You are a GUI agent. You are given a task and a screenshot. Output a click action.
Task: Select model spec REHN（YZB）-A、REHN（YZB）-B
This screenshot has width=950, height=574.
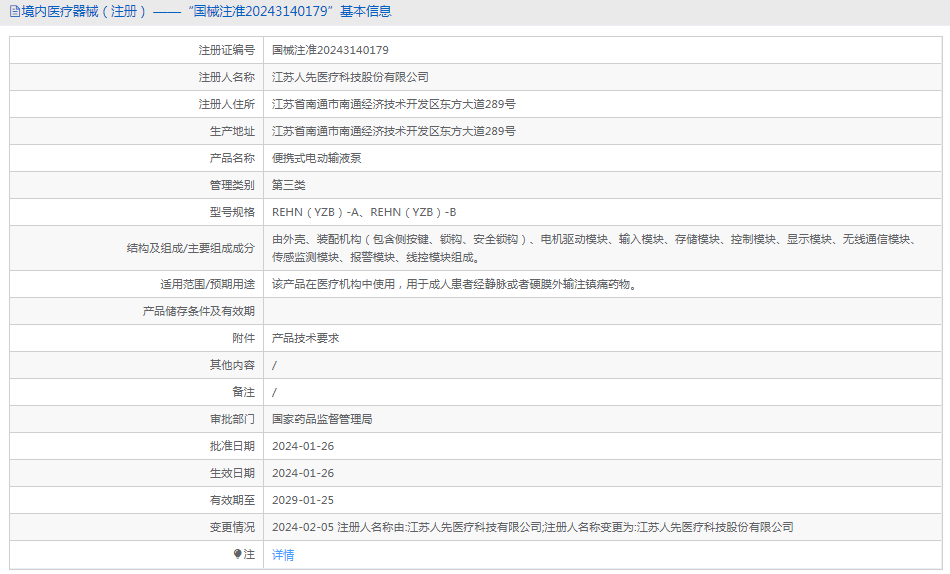point(364,212)
